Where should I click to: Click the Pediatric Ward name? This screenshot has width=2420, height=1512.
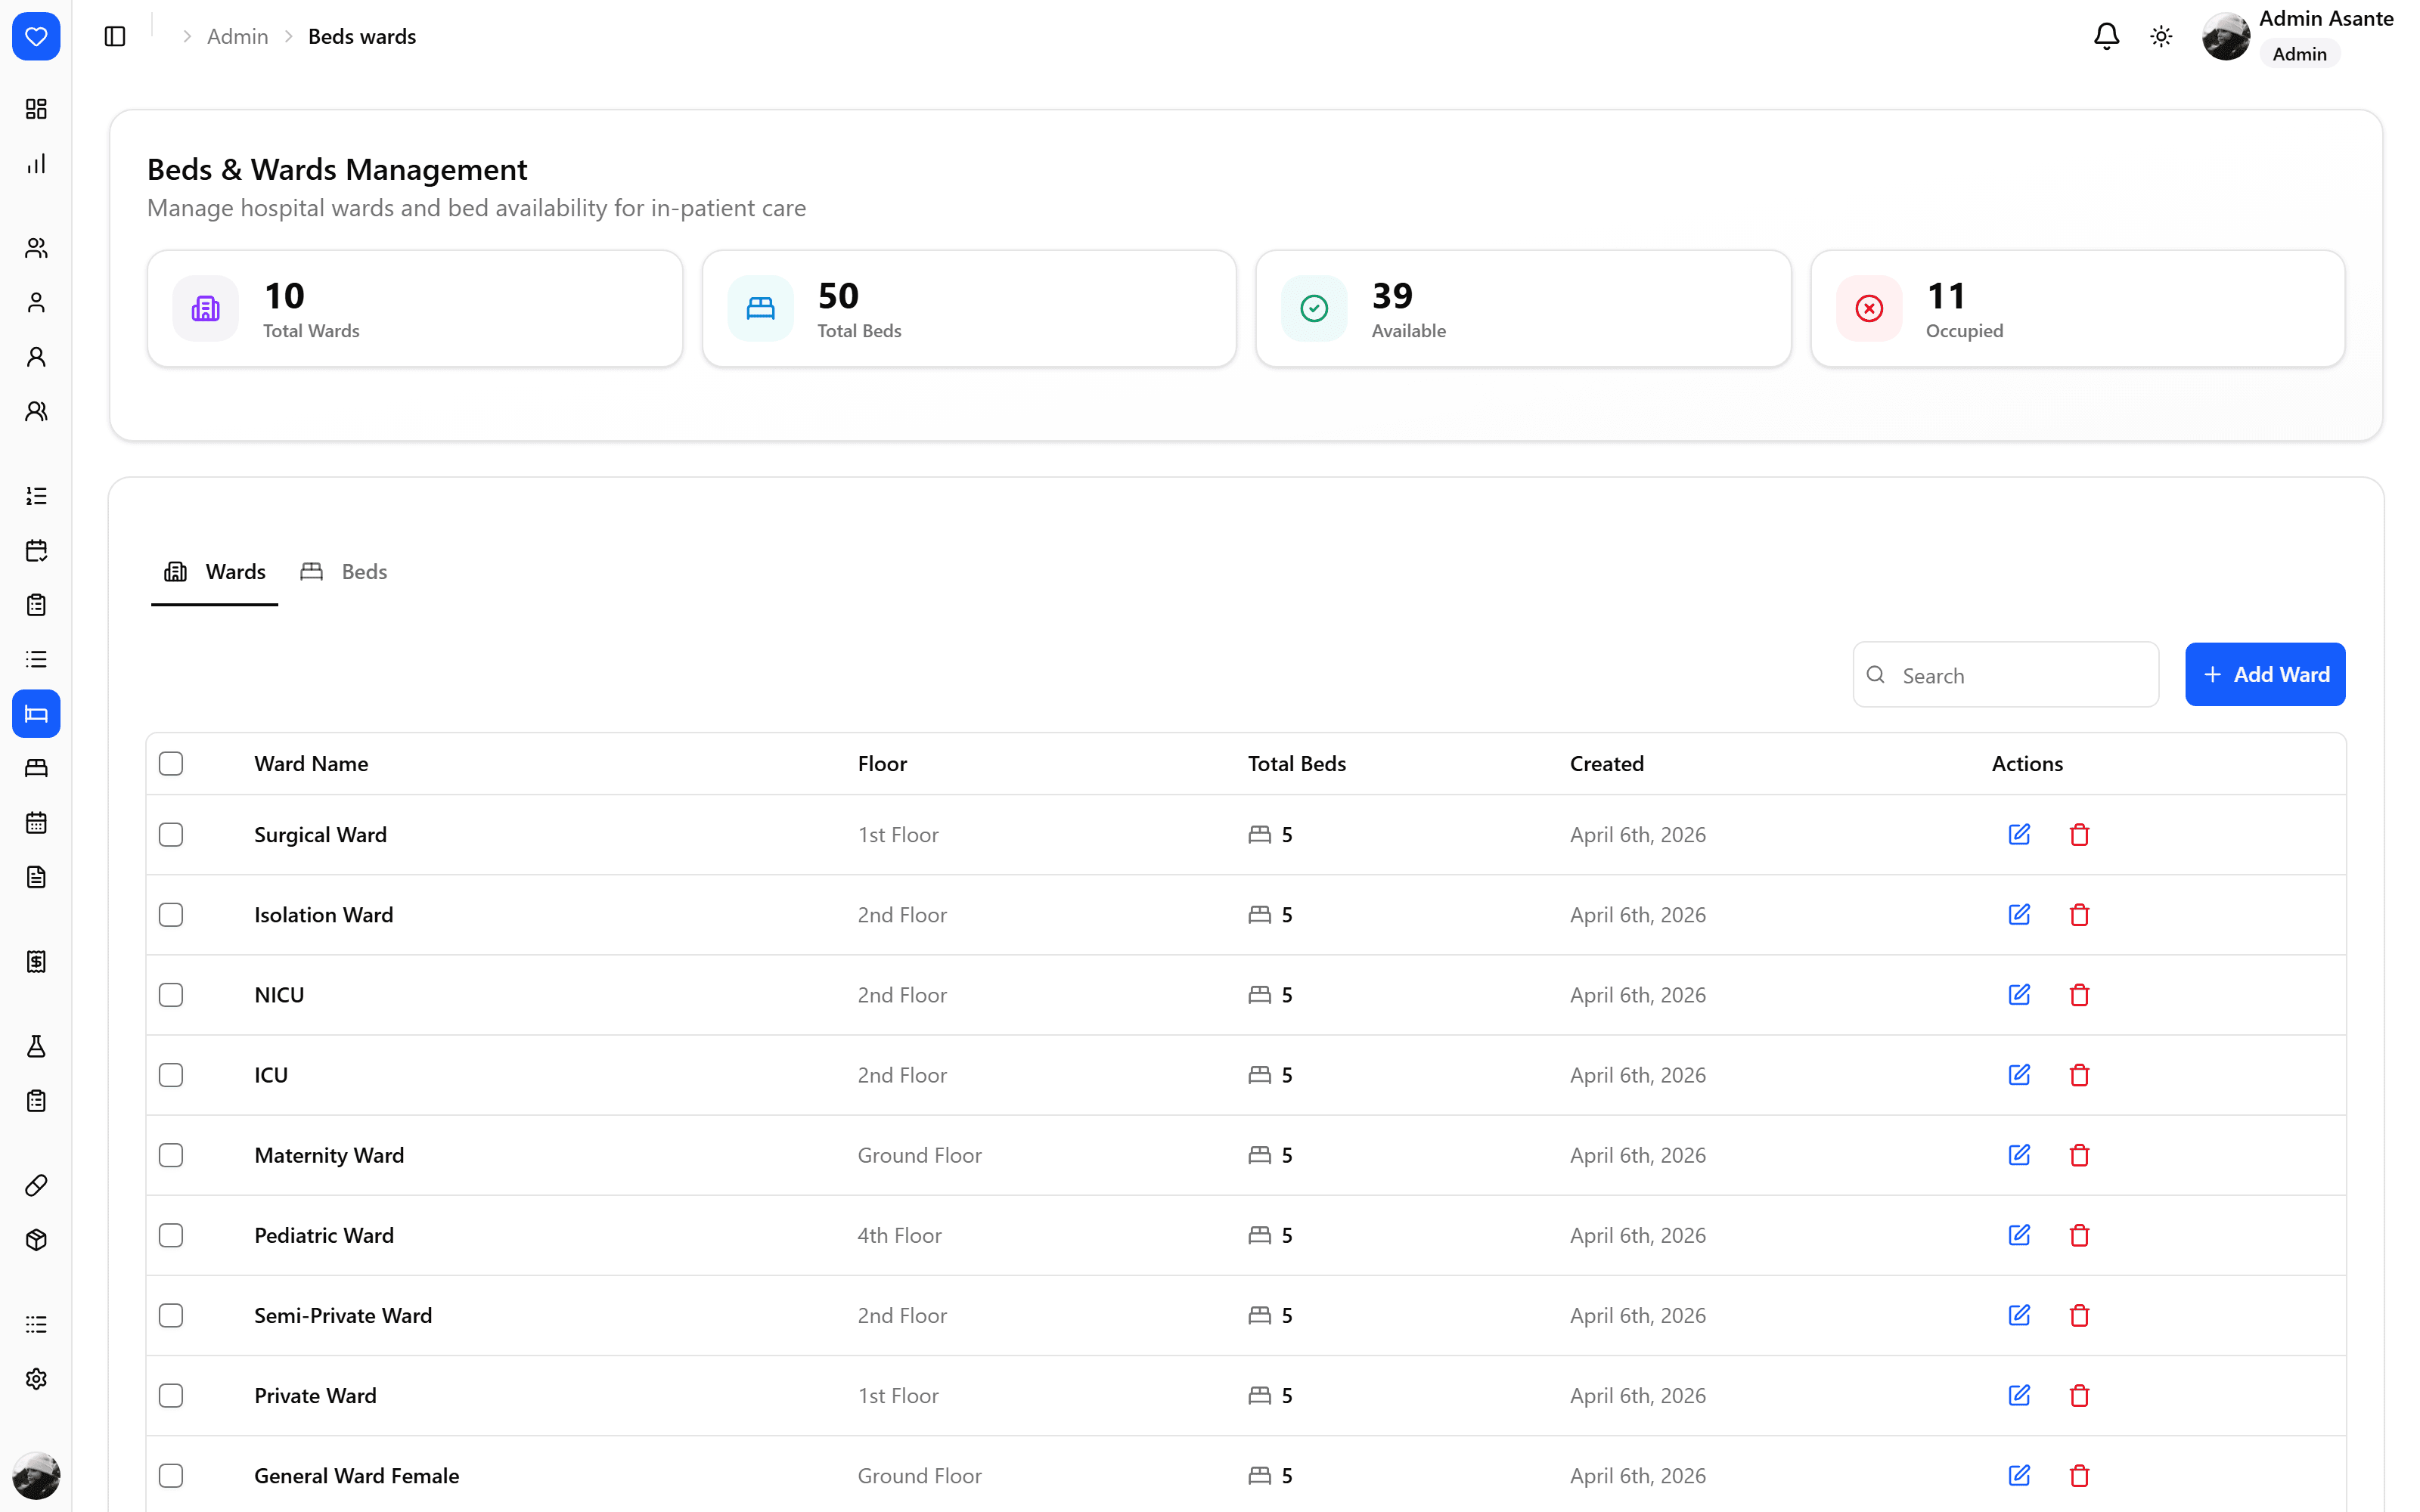click(x=324, y=1236)
